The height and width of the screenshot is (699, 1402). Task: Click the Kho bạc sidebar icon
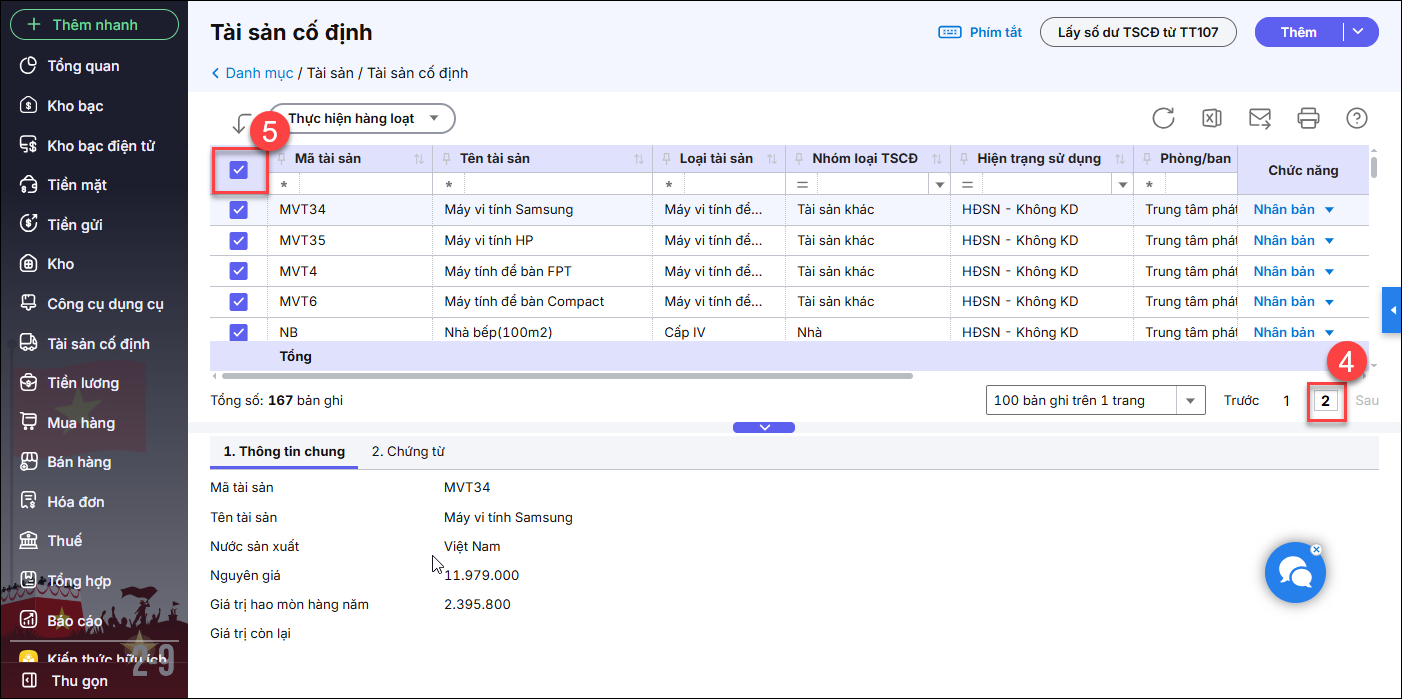click(29, 106)
